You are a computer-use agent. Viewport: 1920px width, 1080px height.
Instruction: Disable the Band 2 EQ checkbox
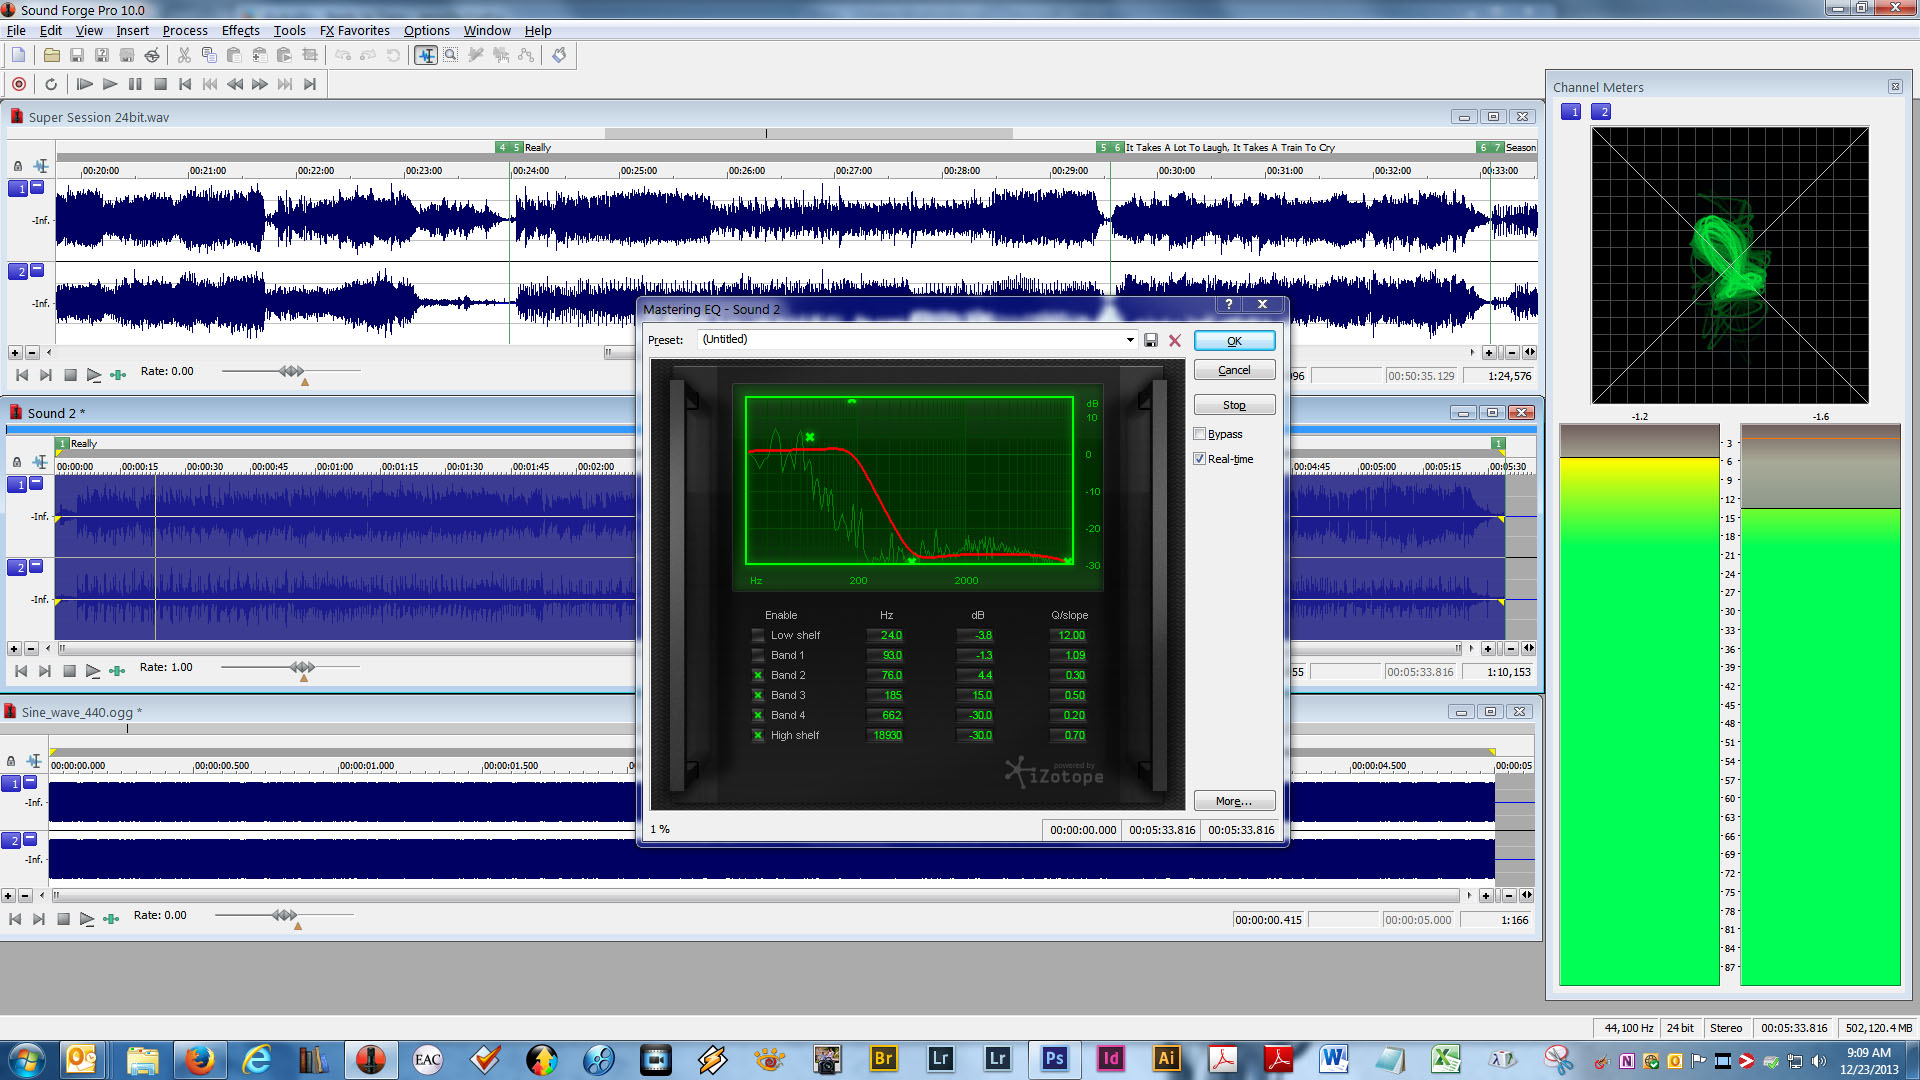(758, 675)
